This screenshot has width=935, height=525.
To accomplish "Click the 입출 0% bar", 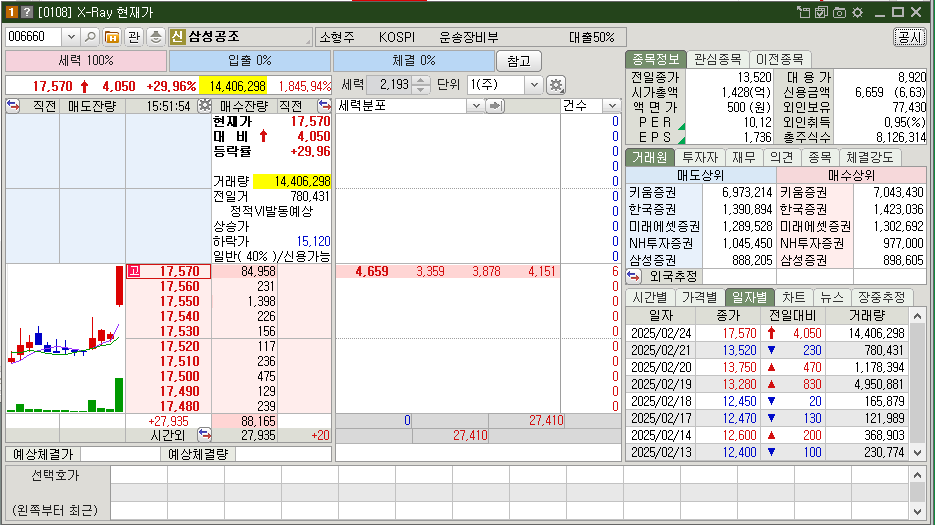I will 250,61.
